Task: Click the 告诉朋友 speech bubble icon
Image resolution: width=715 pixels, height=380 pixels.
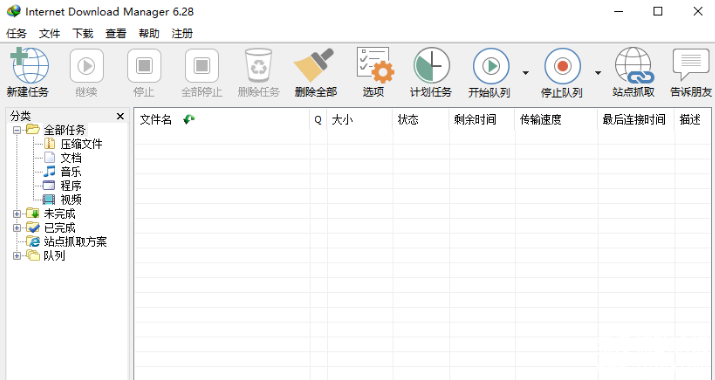Action: tap(691, 65)
